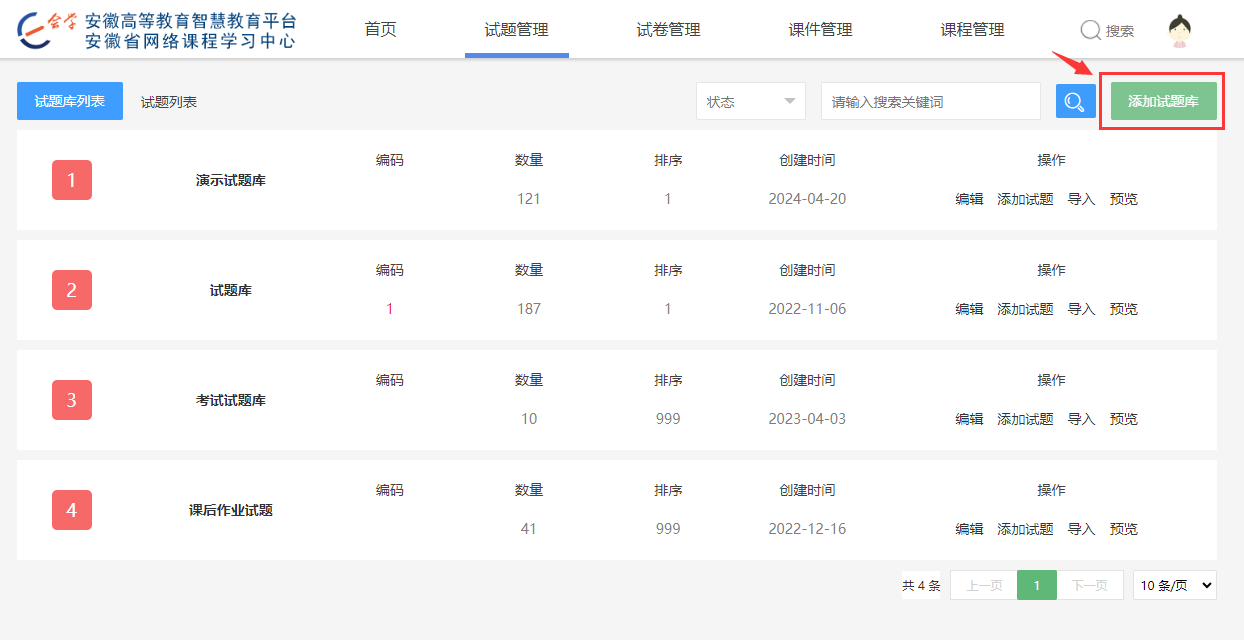Click creation date 2023-04-03
This screenshot has height=640, width=1244.
(807, 419)
